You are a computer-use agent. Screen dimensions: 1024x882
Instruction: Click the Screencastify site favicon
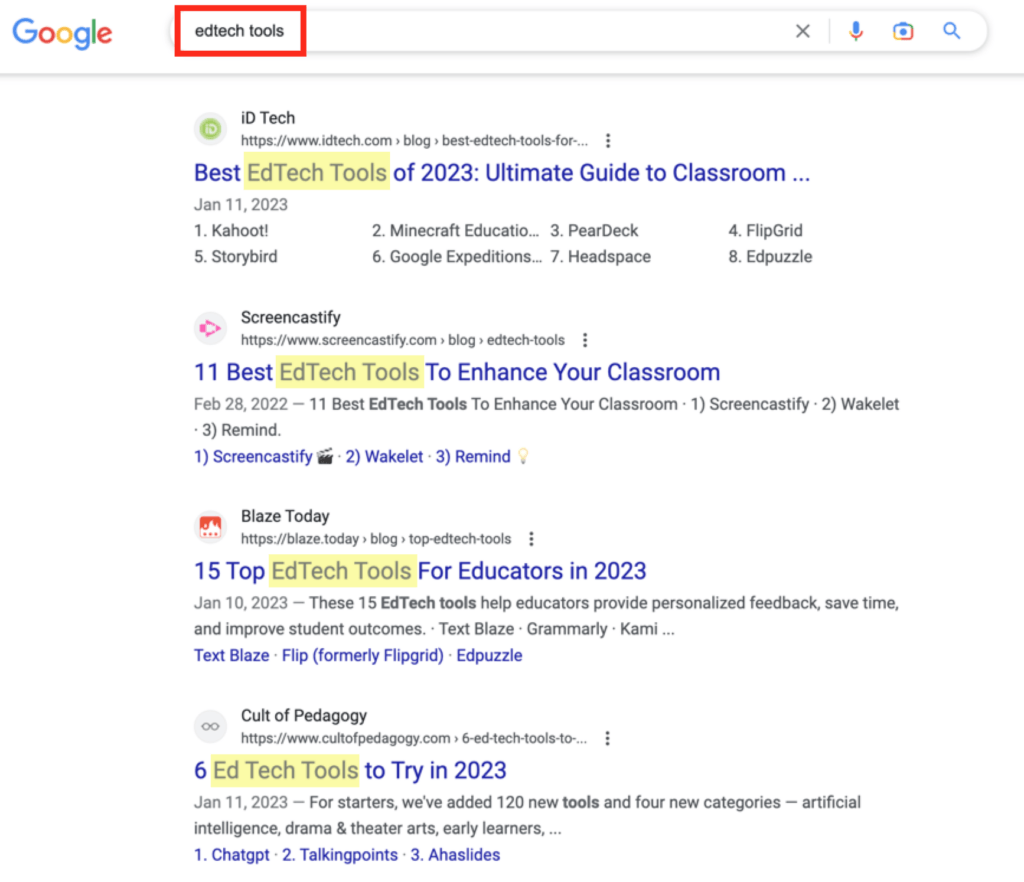pos(210,328)
